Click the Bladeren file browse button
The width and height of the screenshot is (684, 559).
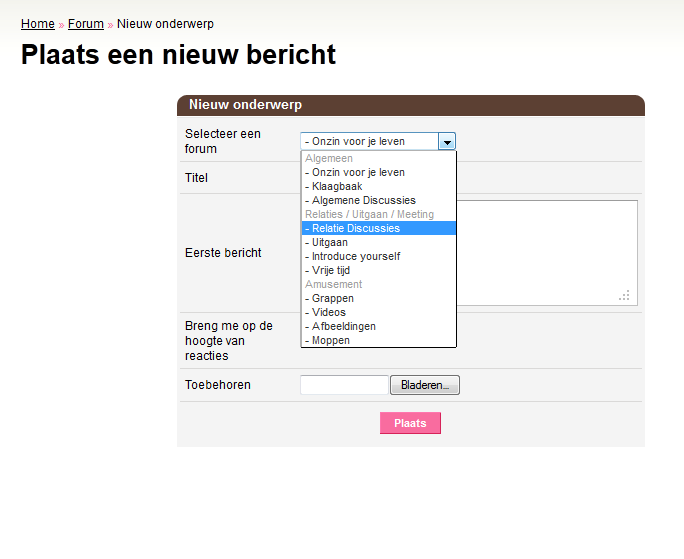pyautogui.click(x=425, y=385)
